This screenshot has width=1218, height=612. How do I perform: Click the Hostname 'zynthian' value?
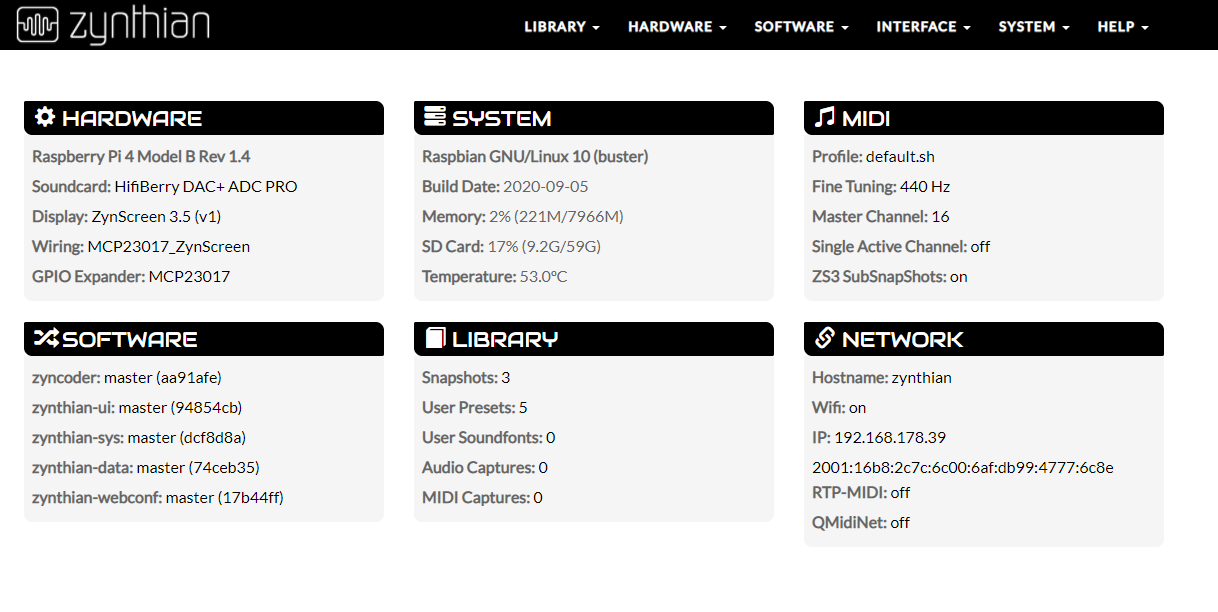click(x=922, y=377)
